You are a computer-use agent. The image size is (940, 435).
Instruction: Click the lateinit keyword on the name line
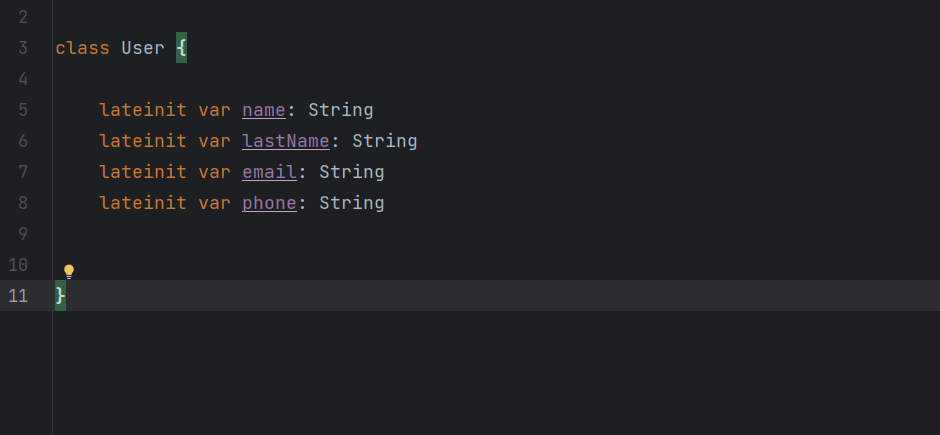143,110
